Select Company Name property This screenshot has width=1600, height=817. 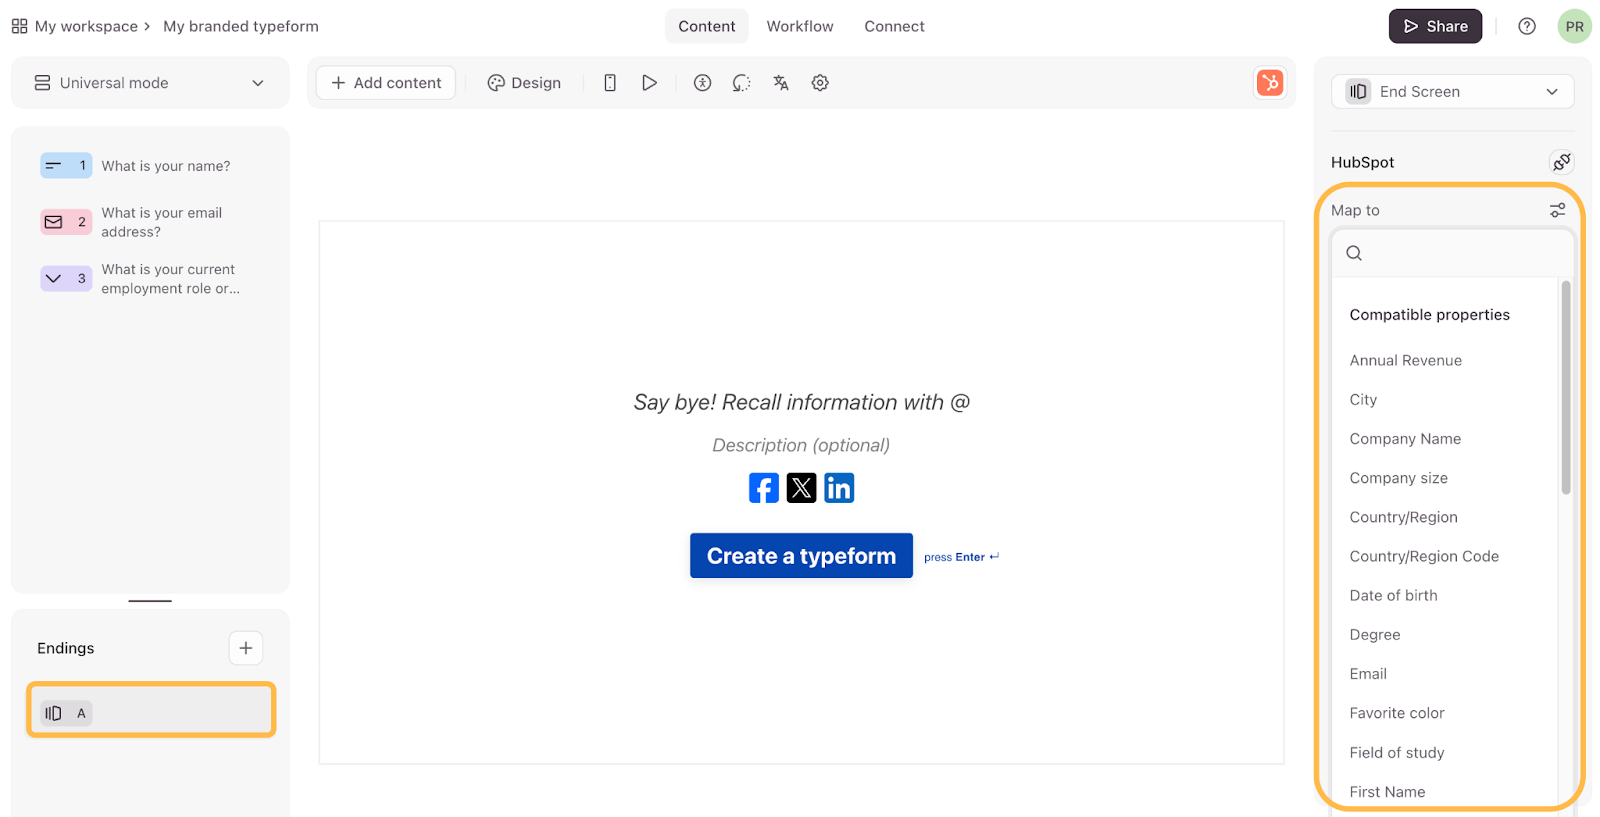point(1405,439)
